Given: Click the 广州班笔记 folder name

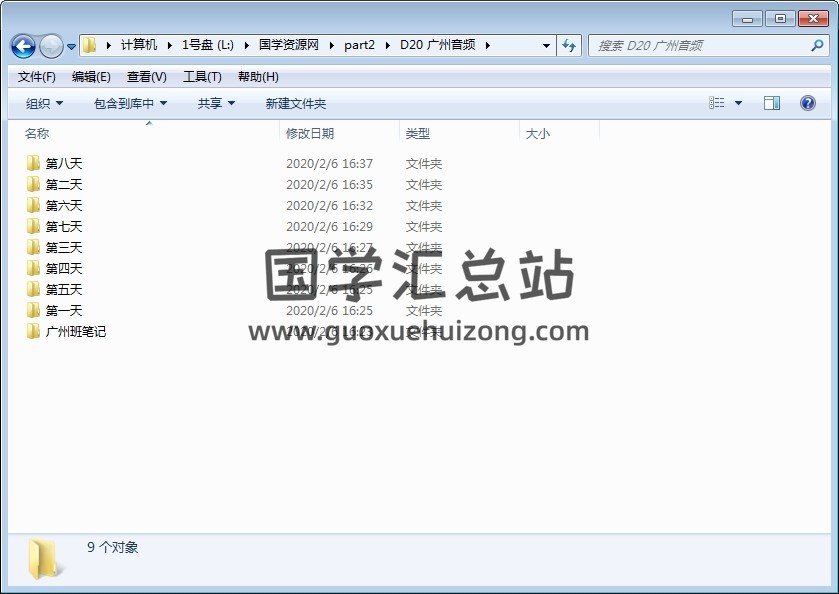Looking at the screenshot, I should [x=76, y=332].
